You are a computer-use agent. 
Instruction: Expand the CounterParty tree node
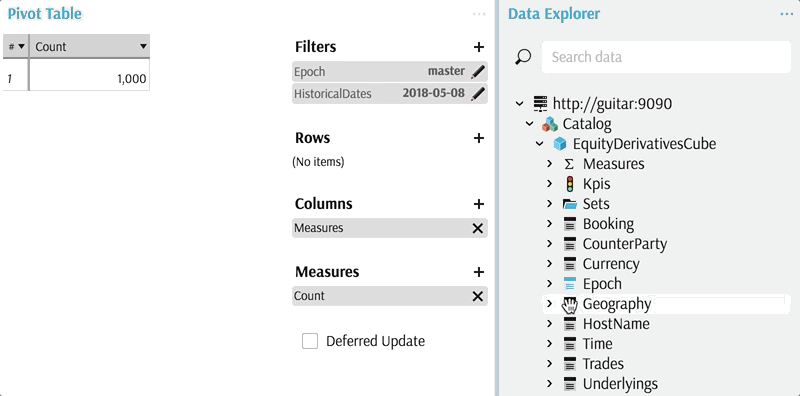(549, 244)
